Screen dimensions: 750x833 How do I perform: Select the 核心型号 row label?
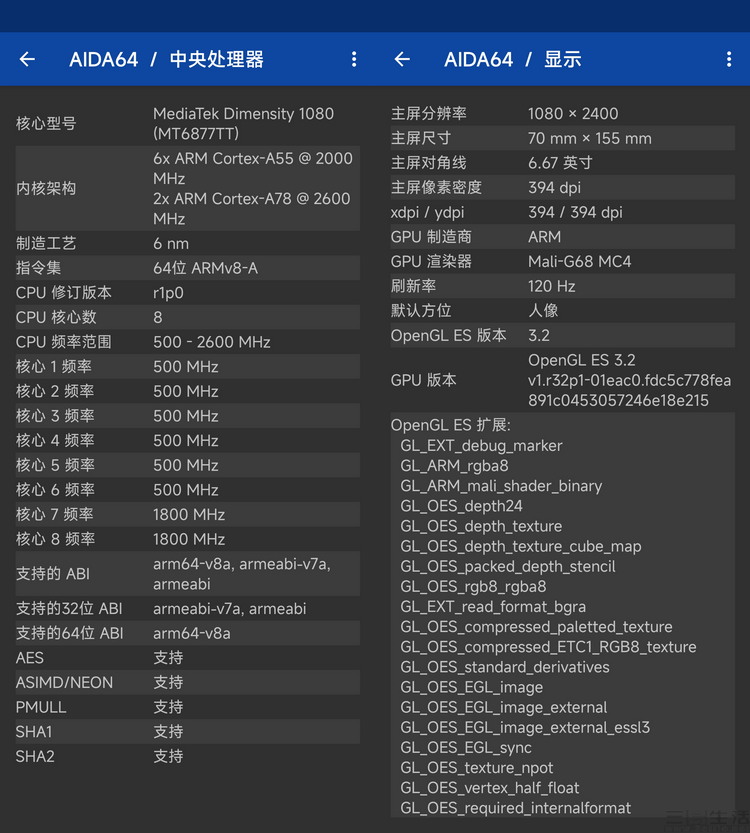46,123
